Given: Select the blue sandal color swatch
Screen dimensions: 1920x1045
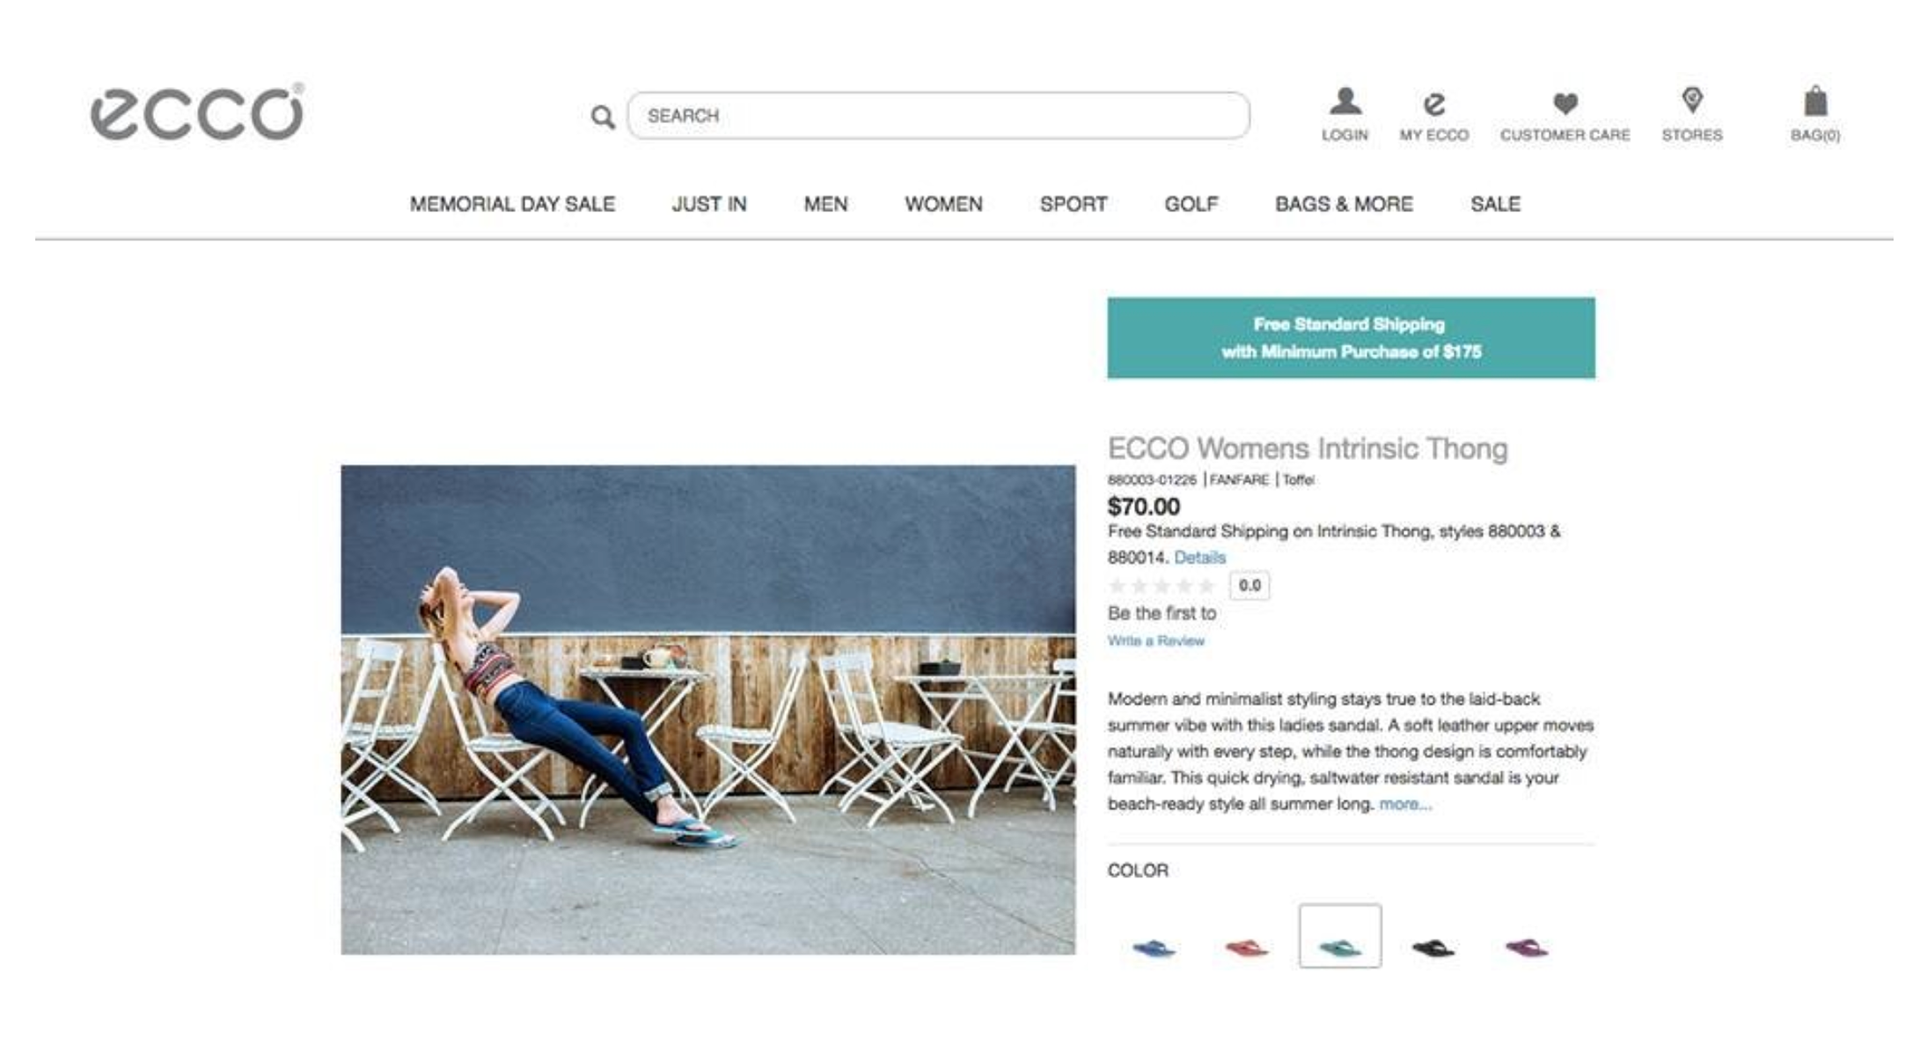Looking at the screenshot, I should pos(1153,947).
